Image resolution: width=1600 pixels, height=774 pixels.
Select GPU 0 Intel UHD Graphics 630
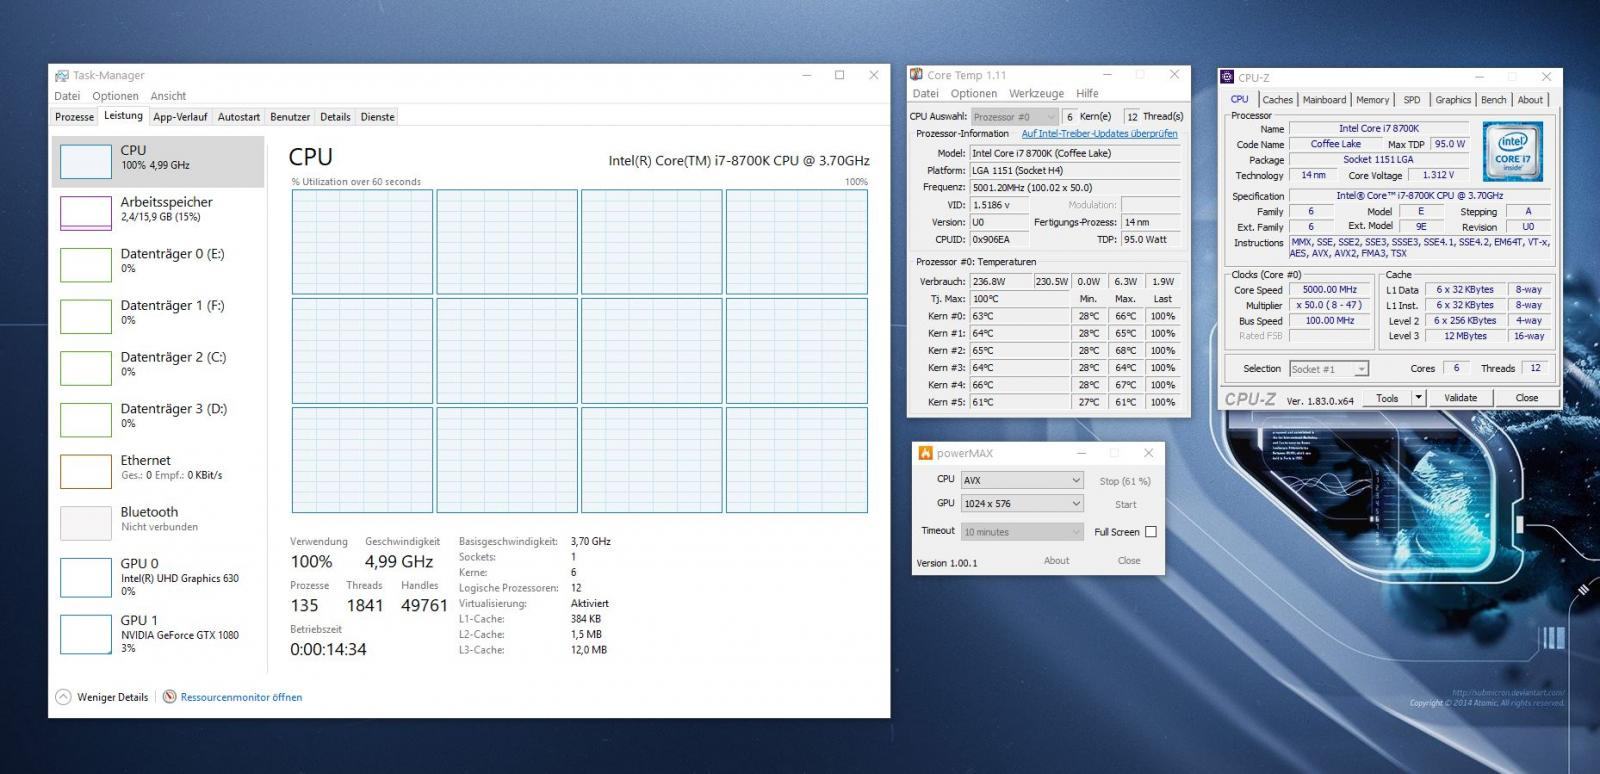158,577
